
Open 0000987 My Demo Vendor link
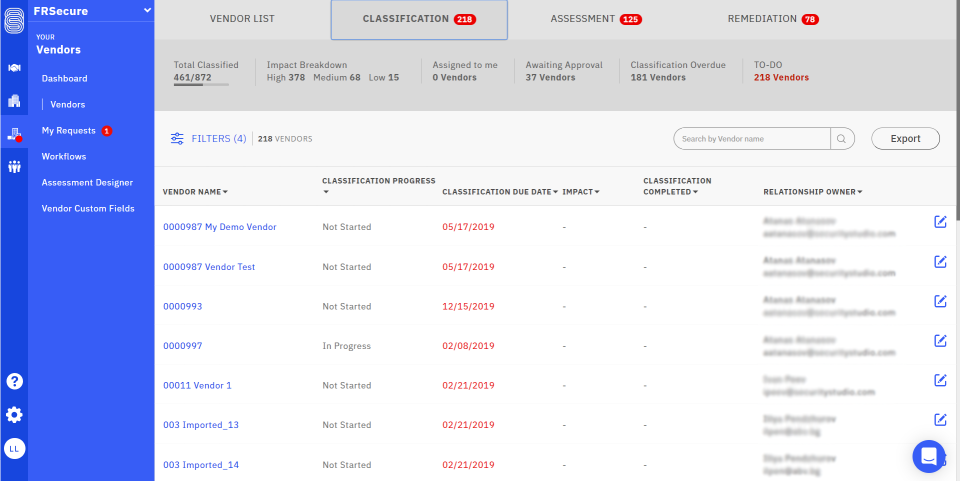pyautogui.click(x=220, y=227)
